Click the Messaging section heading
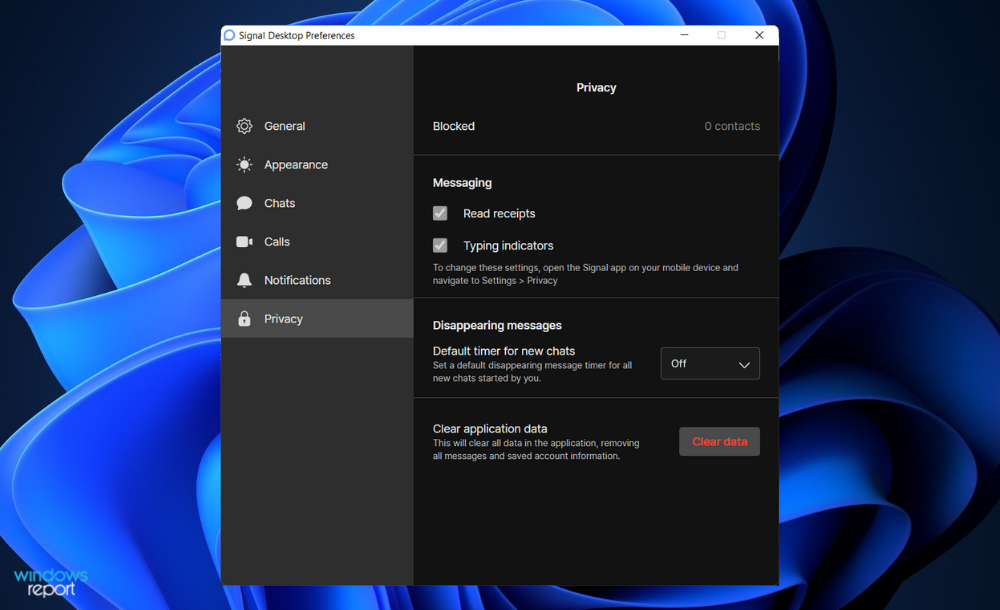 click(462, 183)
